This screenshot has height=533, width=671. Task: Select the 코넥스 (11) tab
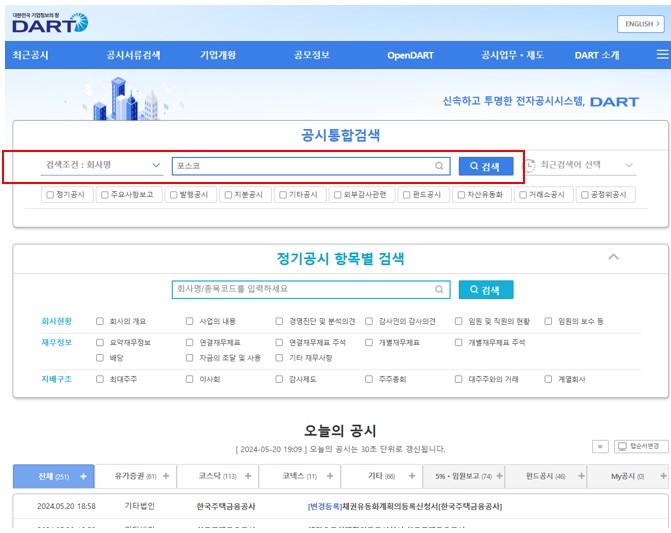[300, 476]
